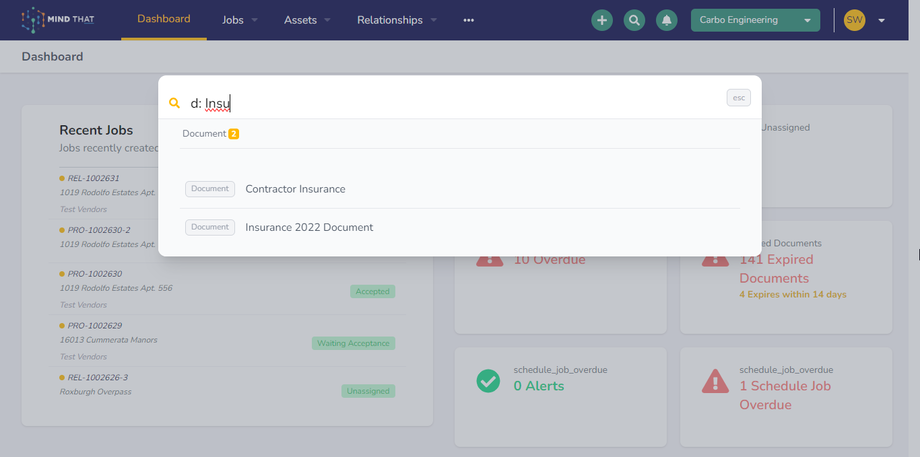Expand the Relationships dropdown arrow
The width and height of the screenshot is (920, 457).
click(x=434, y=20)
